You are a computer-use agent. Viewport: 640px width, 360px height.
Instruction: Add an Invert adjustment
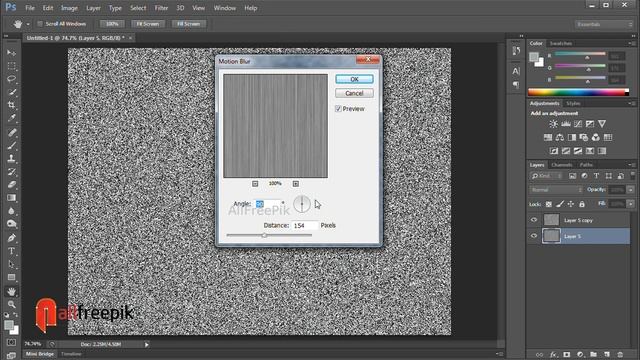point(554,151)
